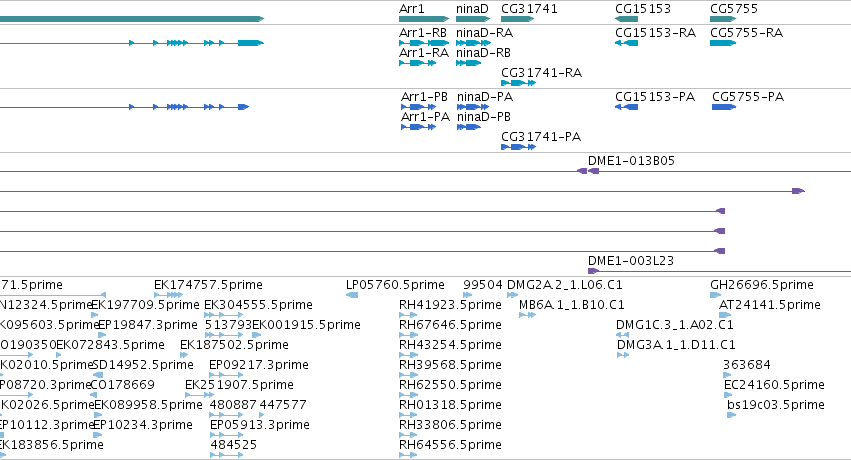Open the RH64556.5prime EST label
The width and height of the screenshot is (851, 460).
450,445
